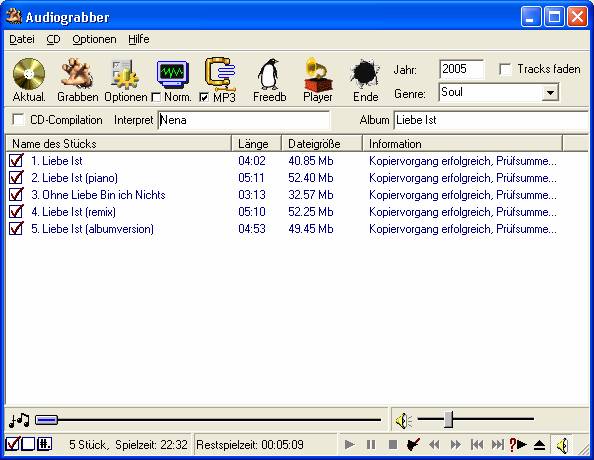Click the play button in playback bar

[350, 444]
